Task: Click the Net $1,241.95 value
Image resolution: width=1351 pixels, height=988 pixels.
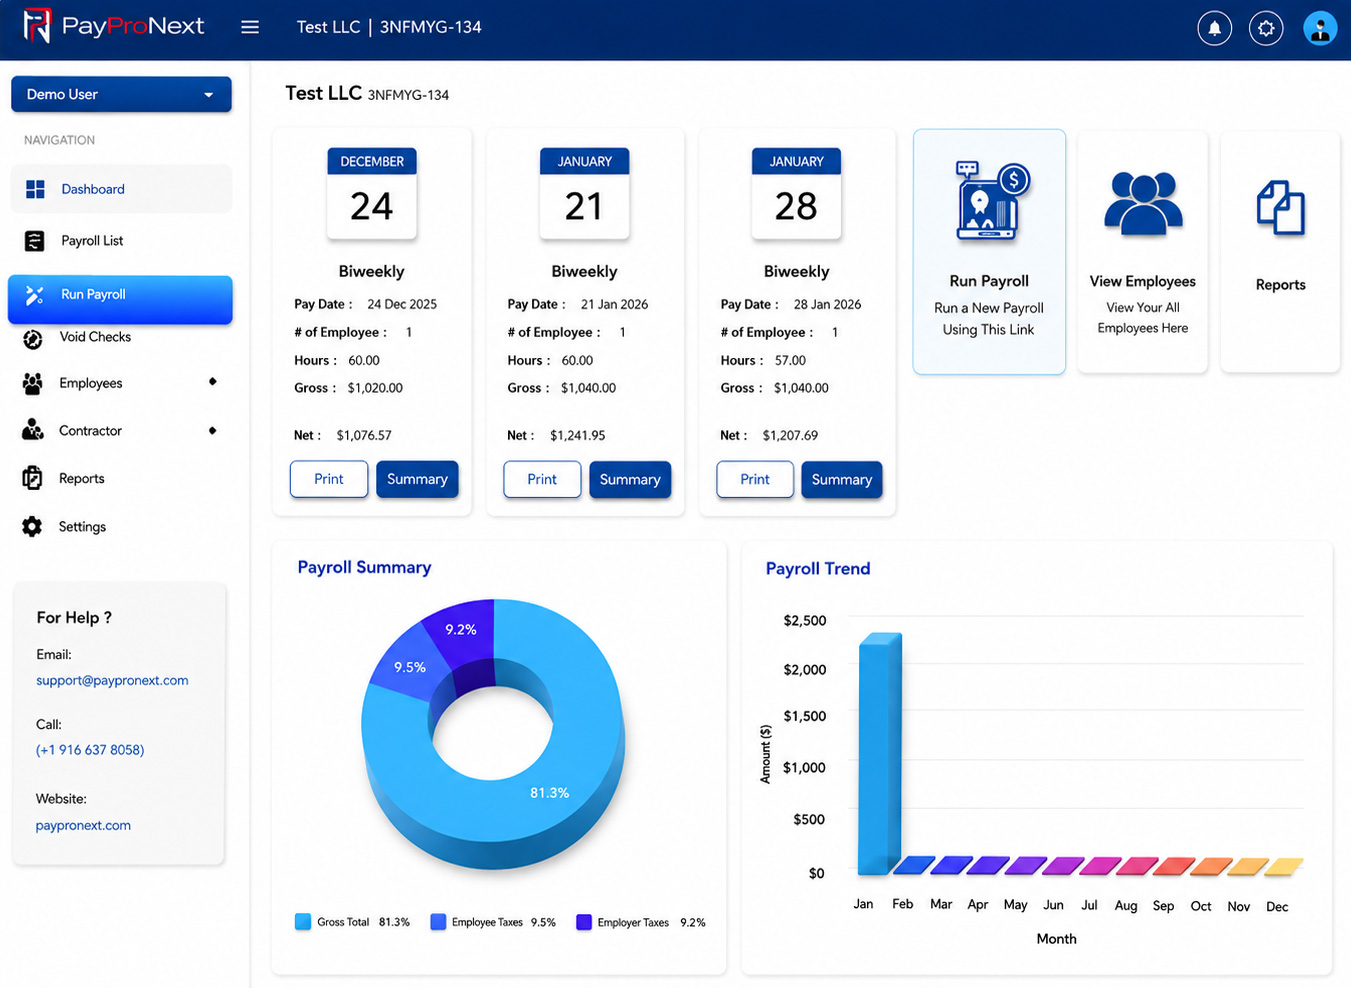Action: [577, 436]
